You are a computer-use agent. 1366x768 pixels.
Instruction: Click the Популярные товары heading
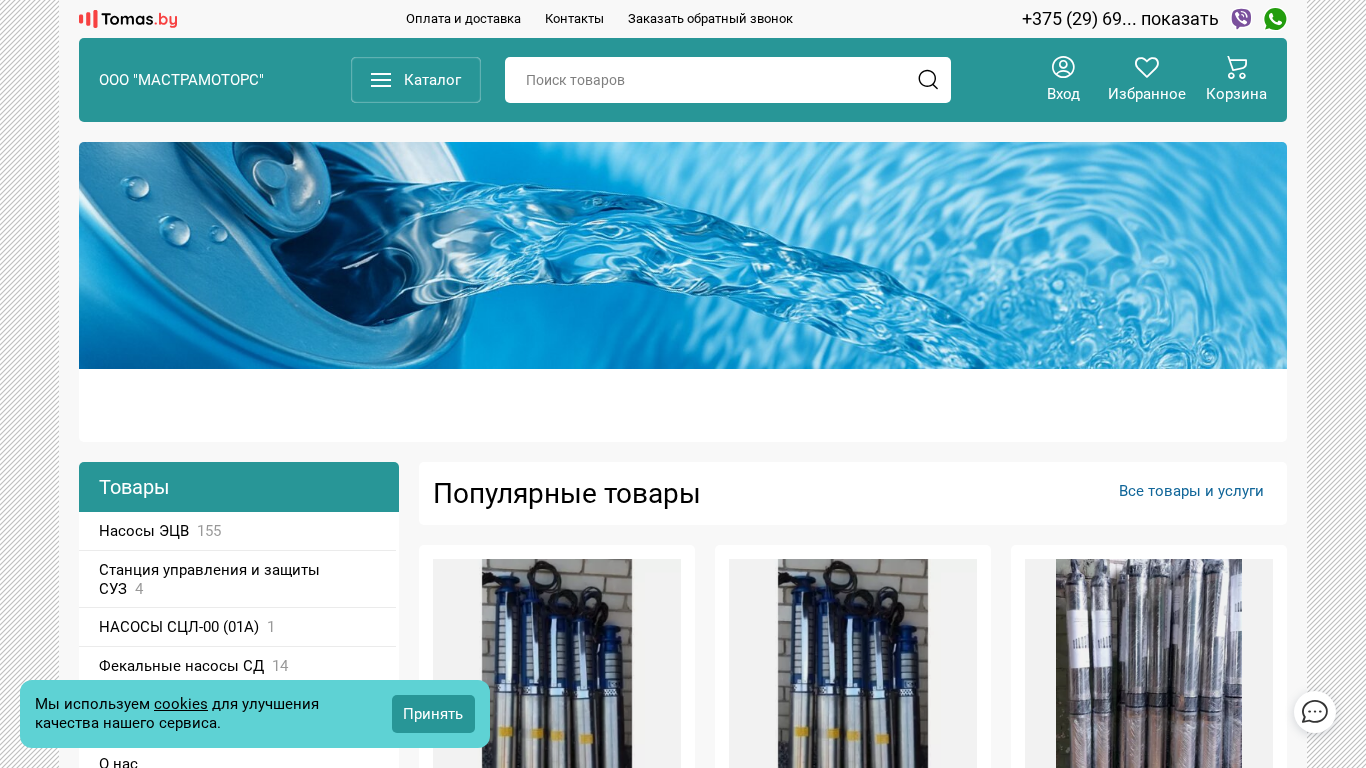(566, 493)
